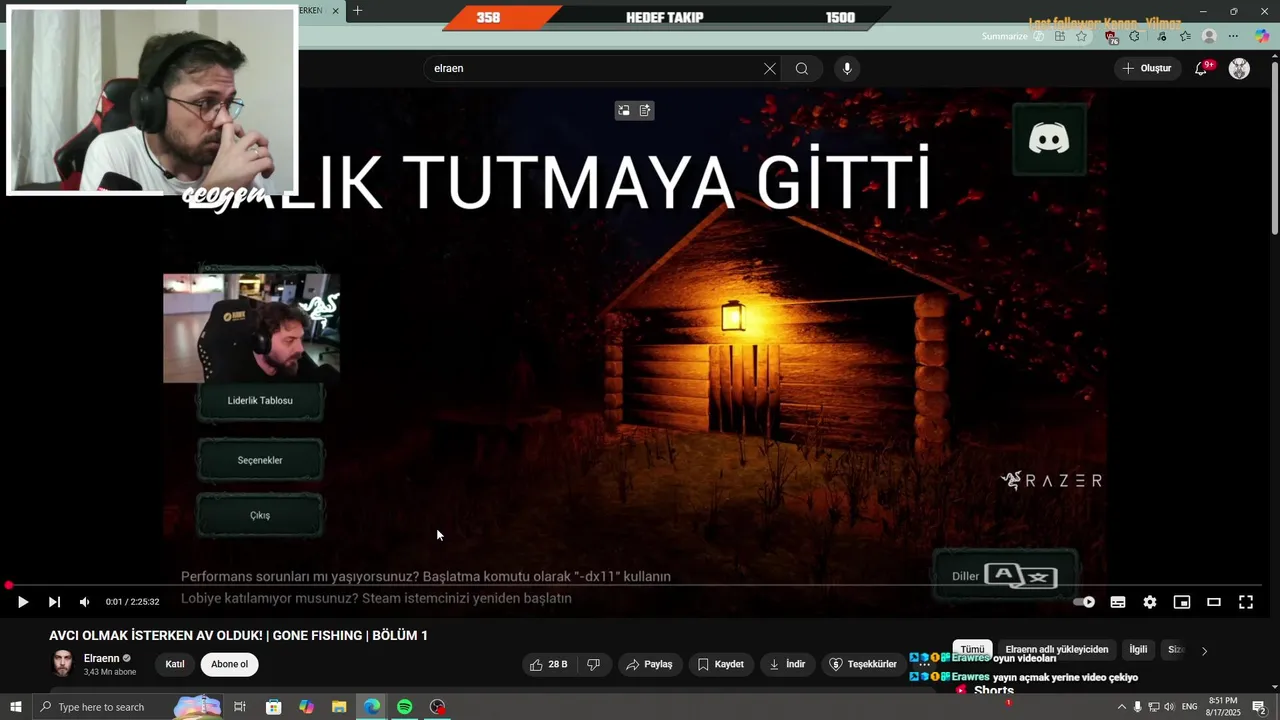This screenshot has width=1280, height=720.
Task: Open the Copilot sidebar icon
Action: (1263, 36)
